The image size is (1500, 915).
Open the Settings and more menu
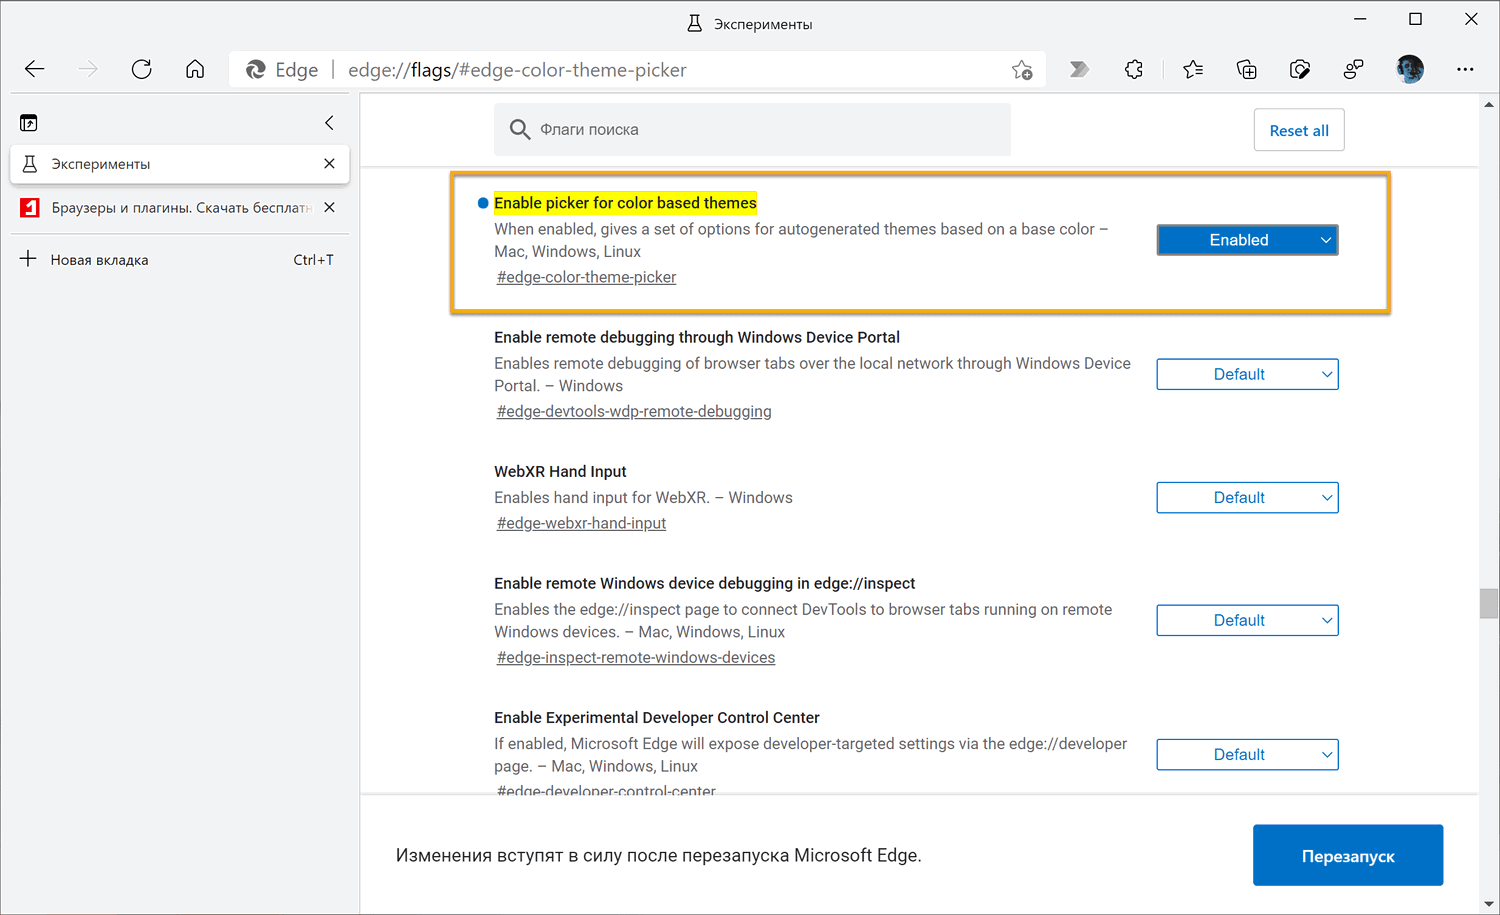click(1465, 69)
